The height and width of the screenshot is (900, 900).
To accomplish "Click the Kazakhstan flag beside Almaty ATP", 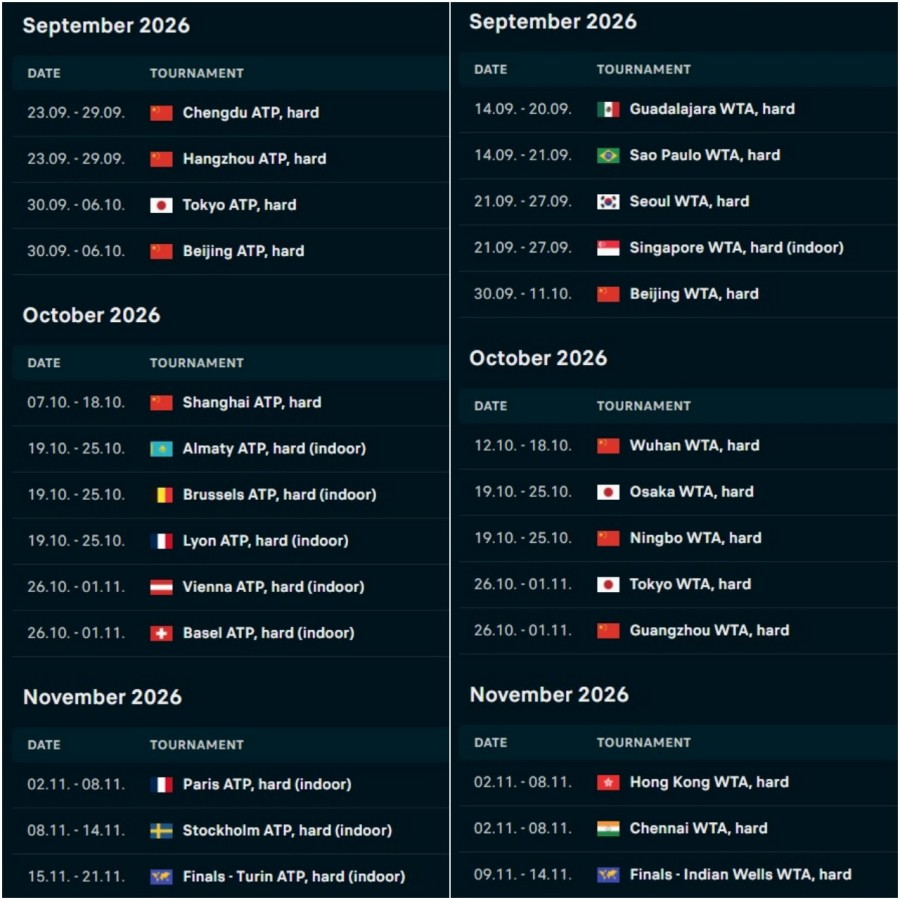I will (161, 449).
